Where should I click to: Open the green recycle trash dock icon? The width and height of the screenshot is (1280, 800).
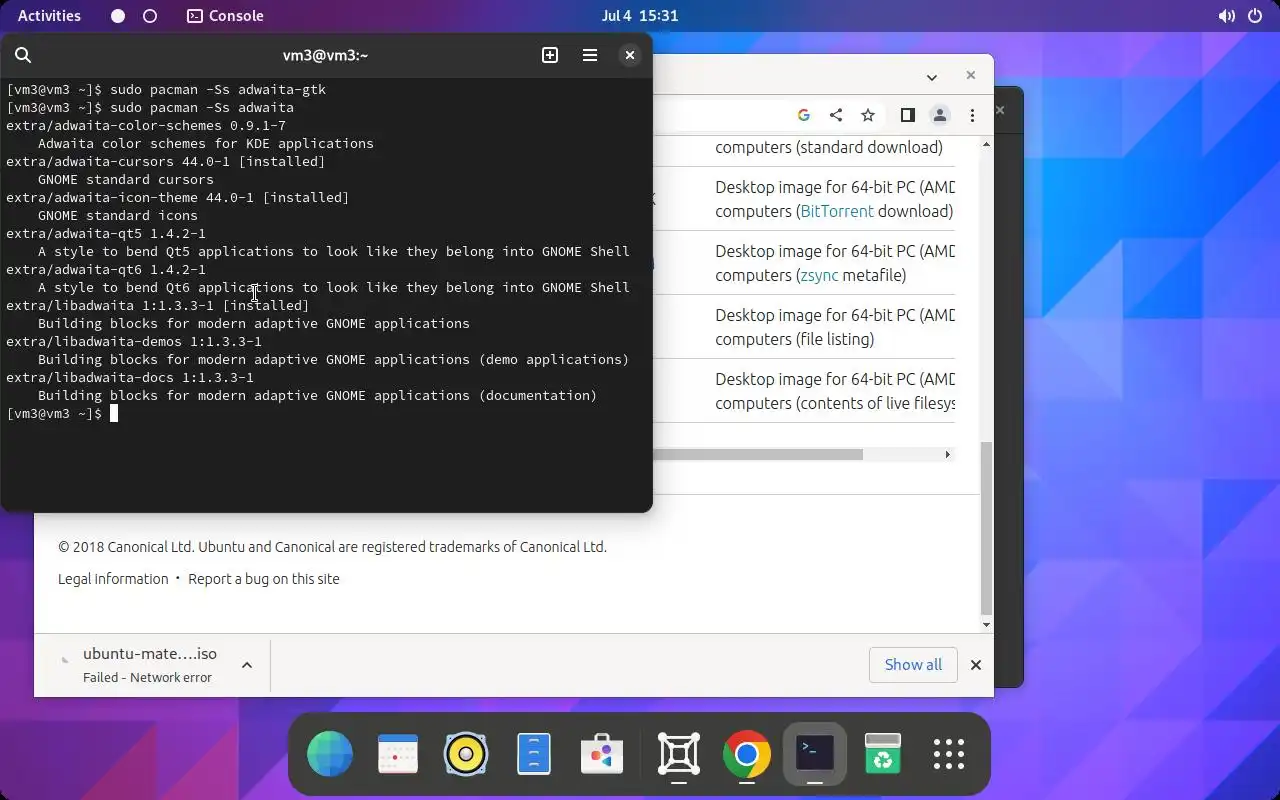(x=882, y=754)
